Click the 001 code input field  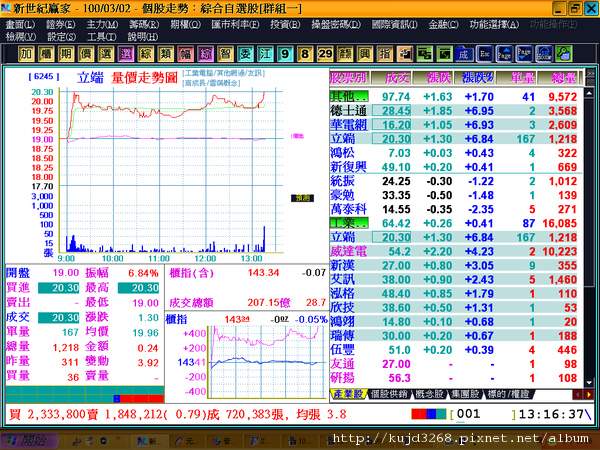[483, 414]
